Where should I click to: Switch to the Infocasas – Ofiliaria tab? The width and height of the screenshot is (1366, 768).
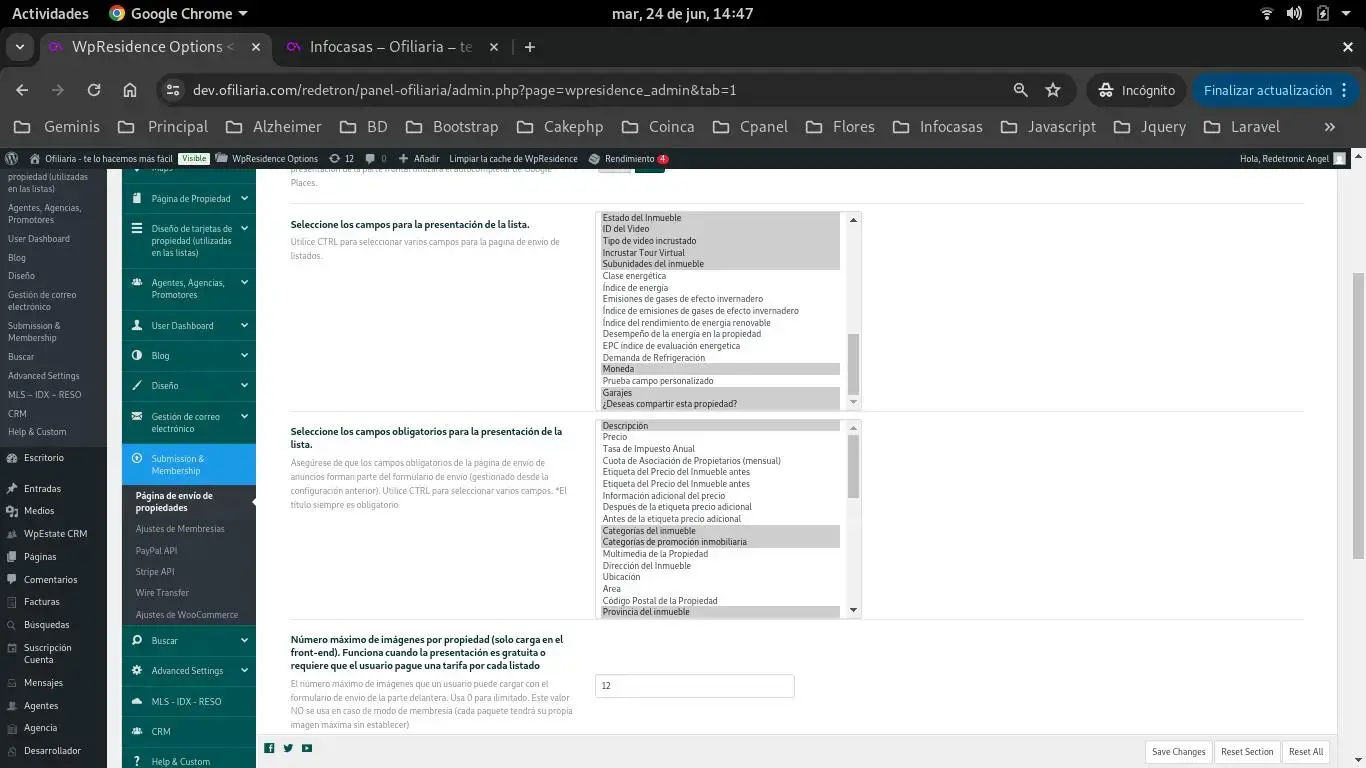tap(390, 47)
